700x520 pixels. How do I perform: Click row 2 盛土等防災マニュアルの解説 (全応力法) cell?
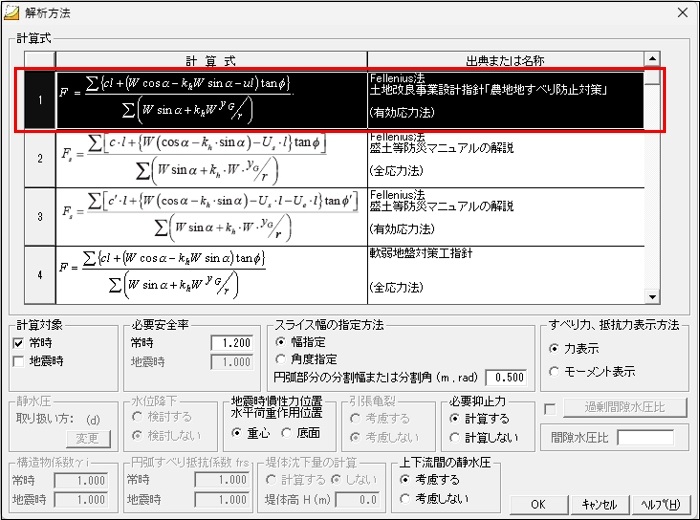coord(506,158)
